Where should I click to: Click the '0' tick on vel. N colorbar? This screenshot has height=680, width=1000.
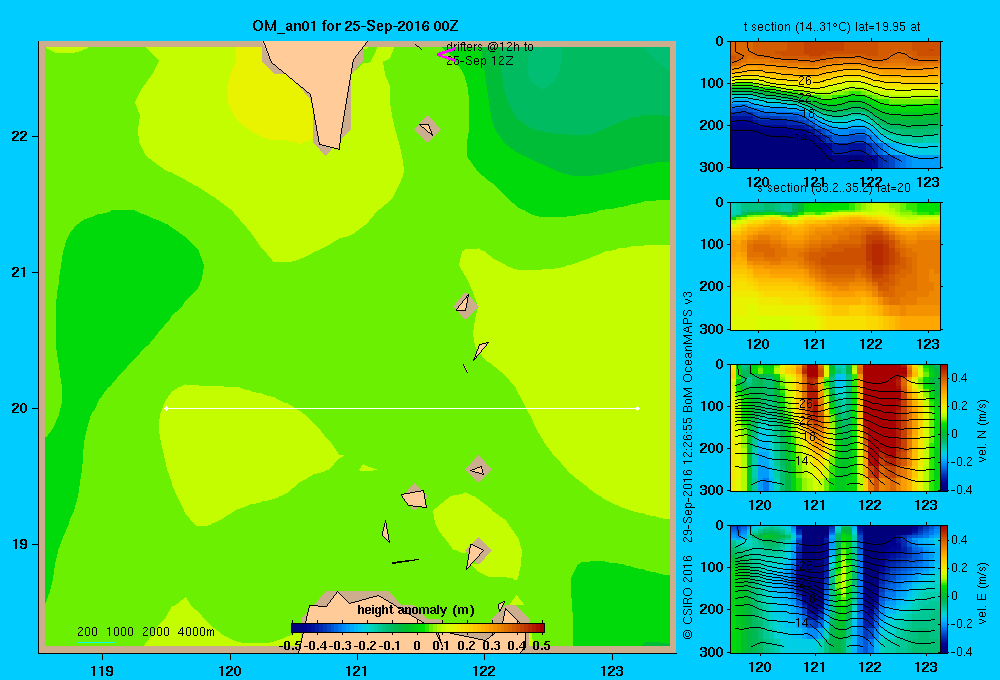click(955, 434)
